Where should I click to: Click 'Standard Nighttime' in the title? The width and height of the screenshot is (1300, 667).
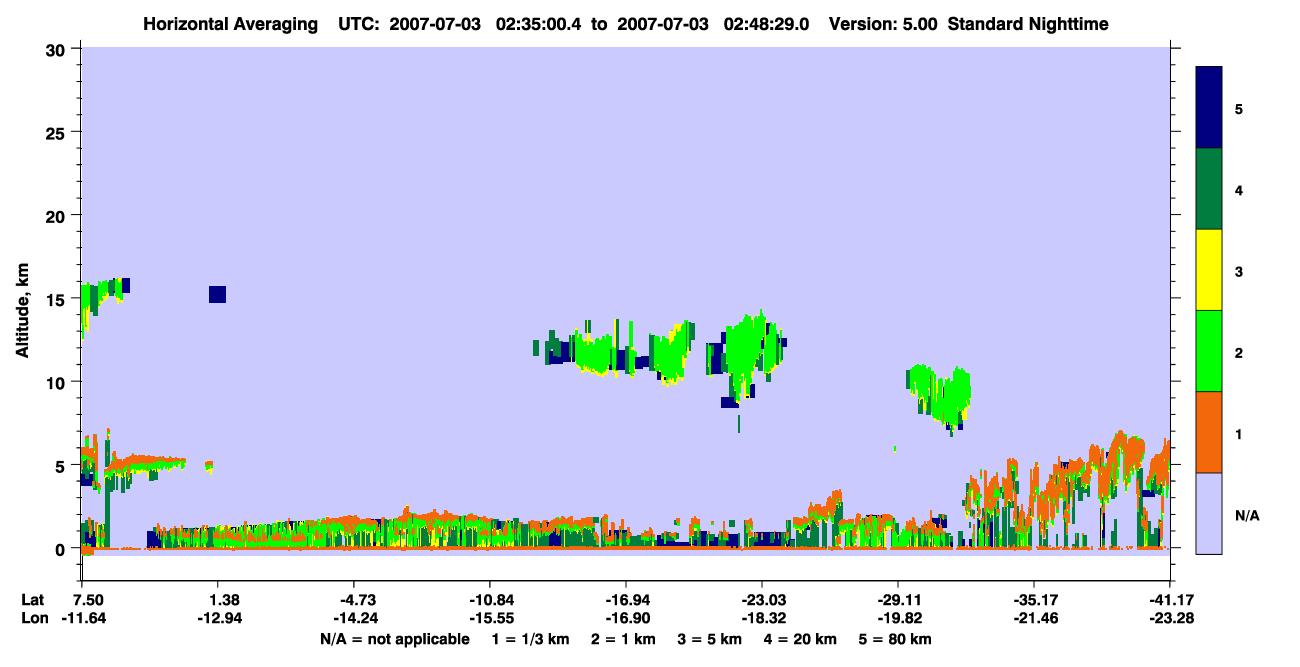point(1027,24)
